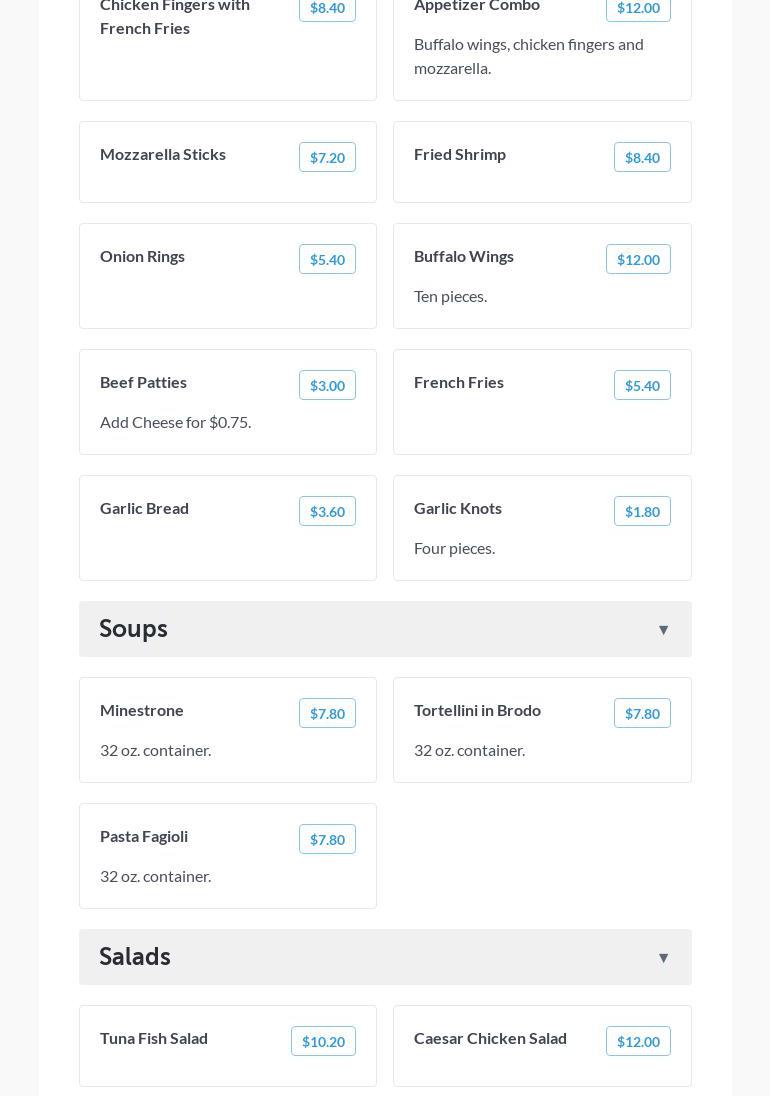The height and width of the screenshot is (1096, 770).
Task: Select Tortellini in Brodo $7.80 price
Action: [x=642, y=714]
